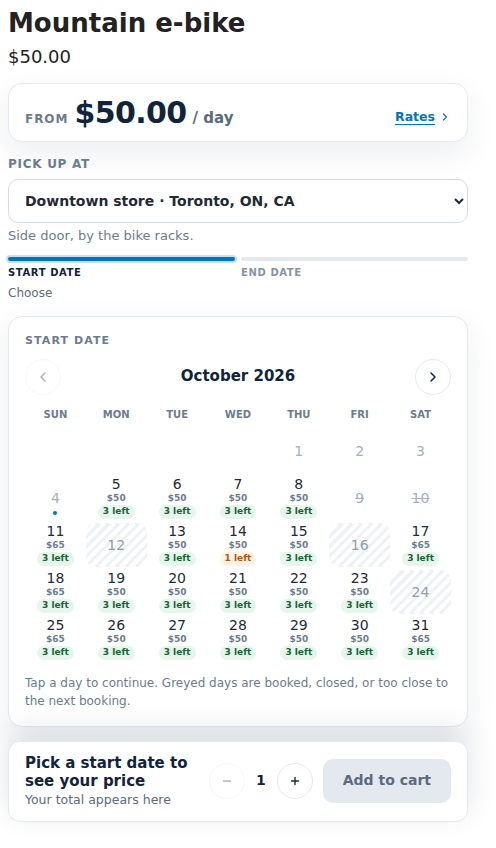496x848 pixels.
Task: Switch to the Start Date step tab
Action: (122, 276)
